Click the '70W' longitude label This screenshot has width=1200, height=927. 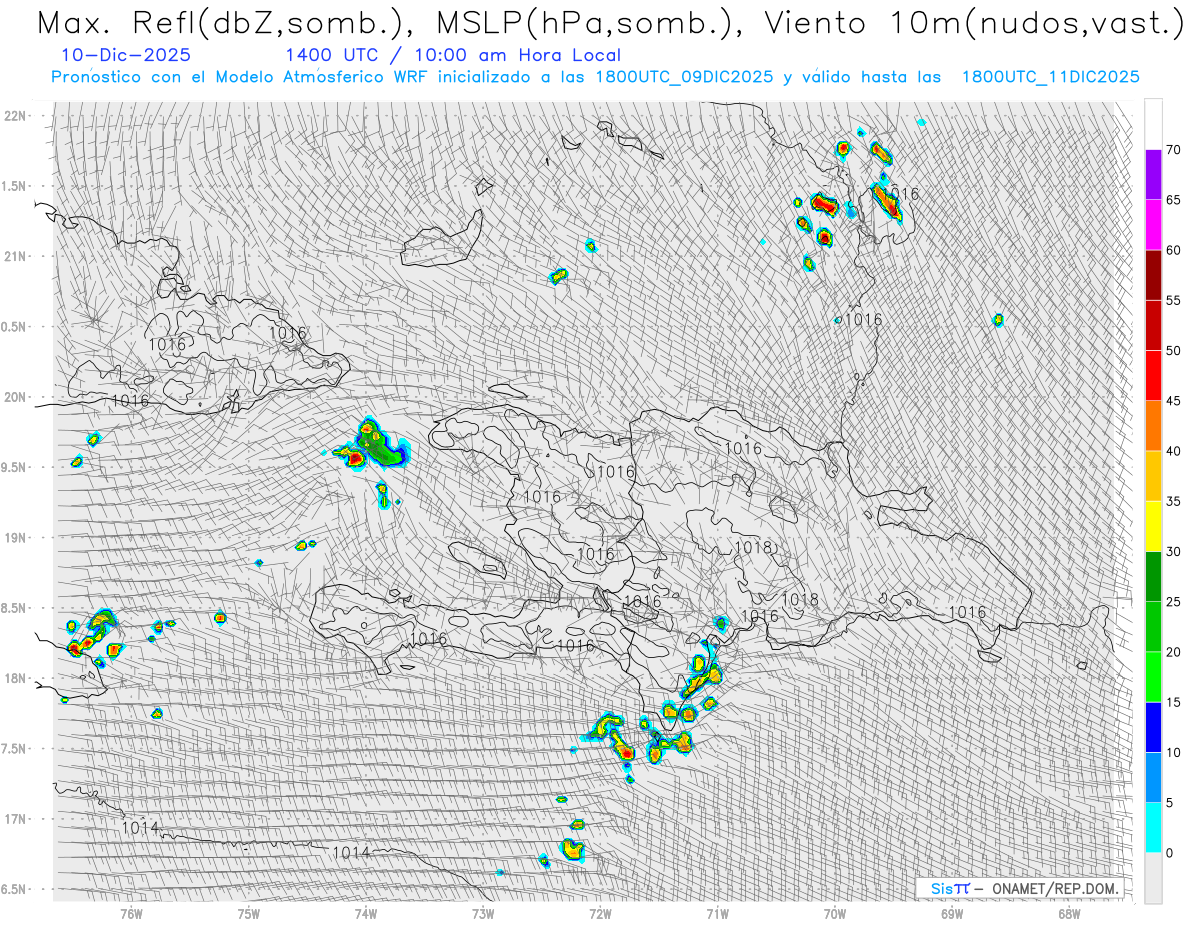[835, 913]
